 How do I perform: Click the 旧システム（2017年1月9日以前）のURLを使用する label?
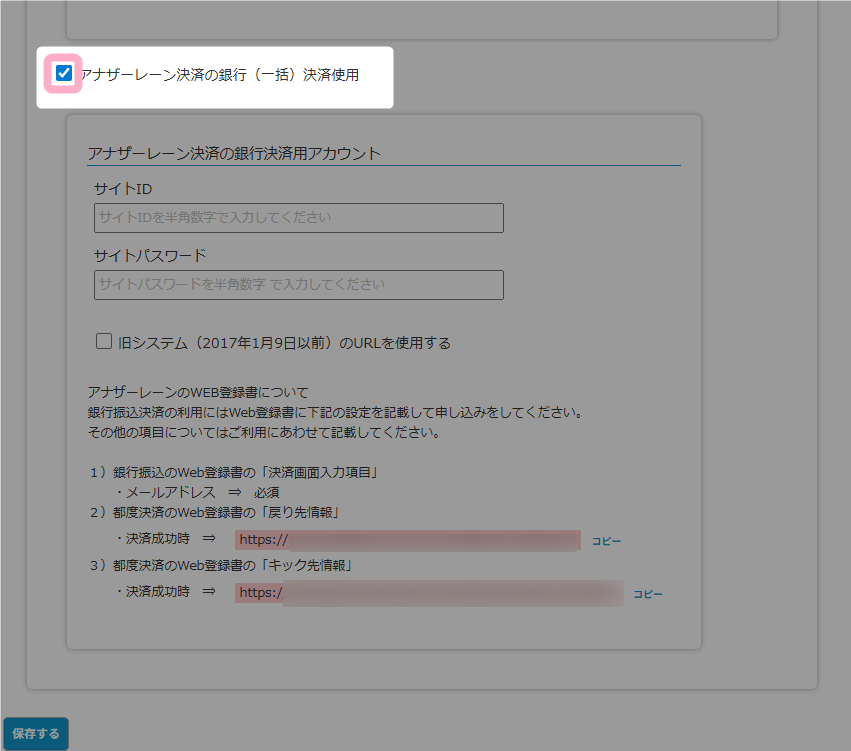click(284, 343)
